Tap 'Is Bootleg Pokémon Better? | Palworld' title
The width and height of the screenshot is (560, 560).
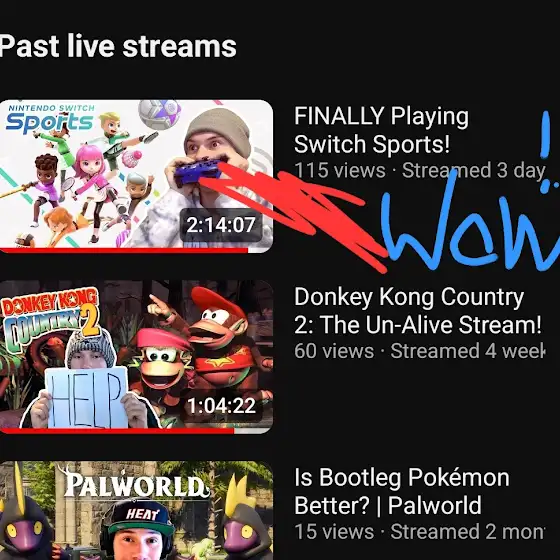401,491
